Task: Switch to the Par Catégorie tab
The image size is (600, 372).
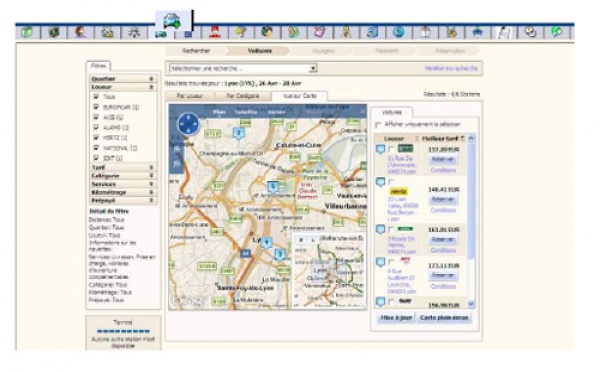Action: coord(243,96)
